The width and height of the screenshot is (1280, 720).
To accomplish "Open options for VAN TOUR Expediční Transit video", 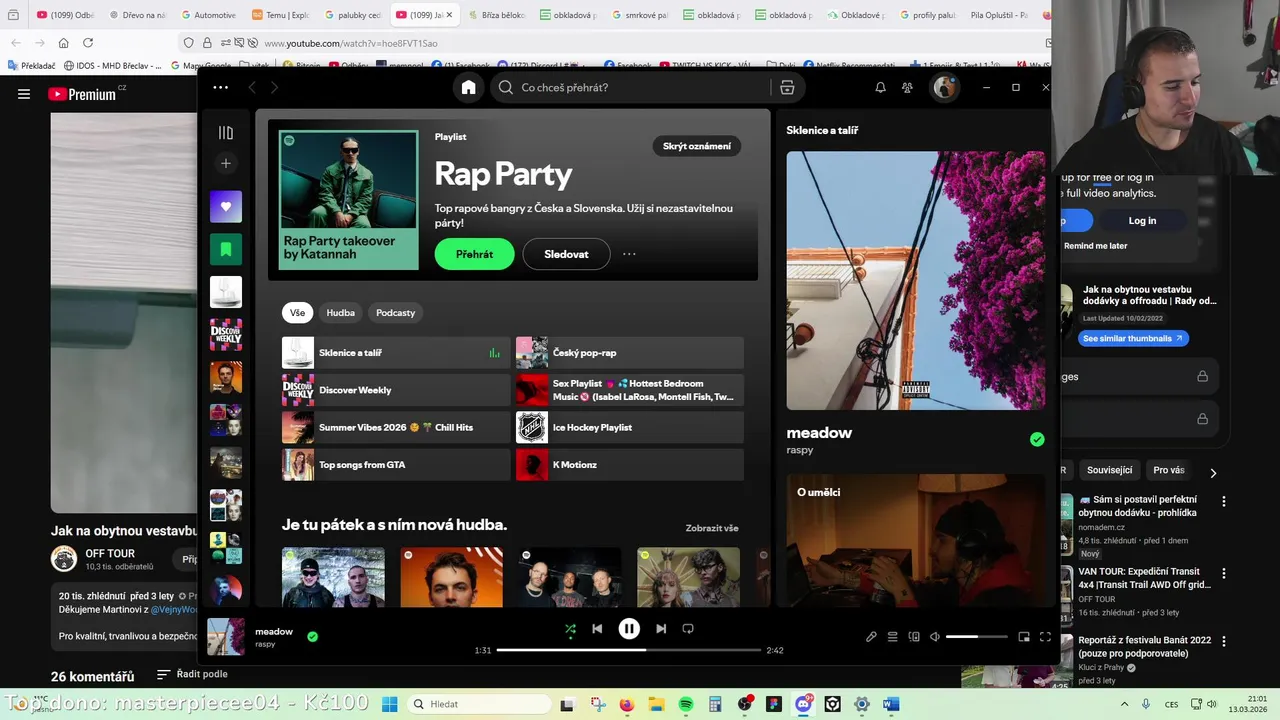I will 1223,574.
